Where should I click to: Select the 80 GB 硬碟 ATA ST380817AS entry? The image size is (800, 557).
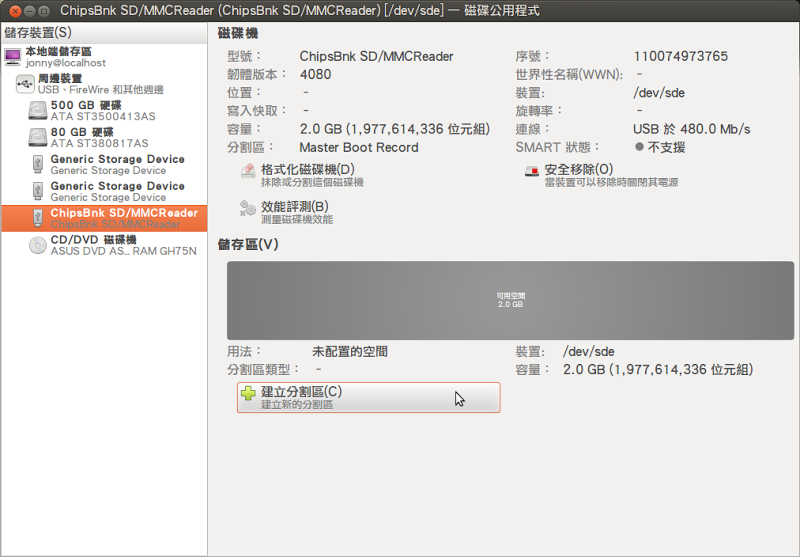click(x=104, y=138)
